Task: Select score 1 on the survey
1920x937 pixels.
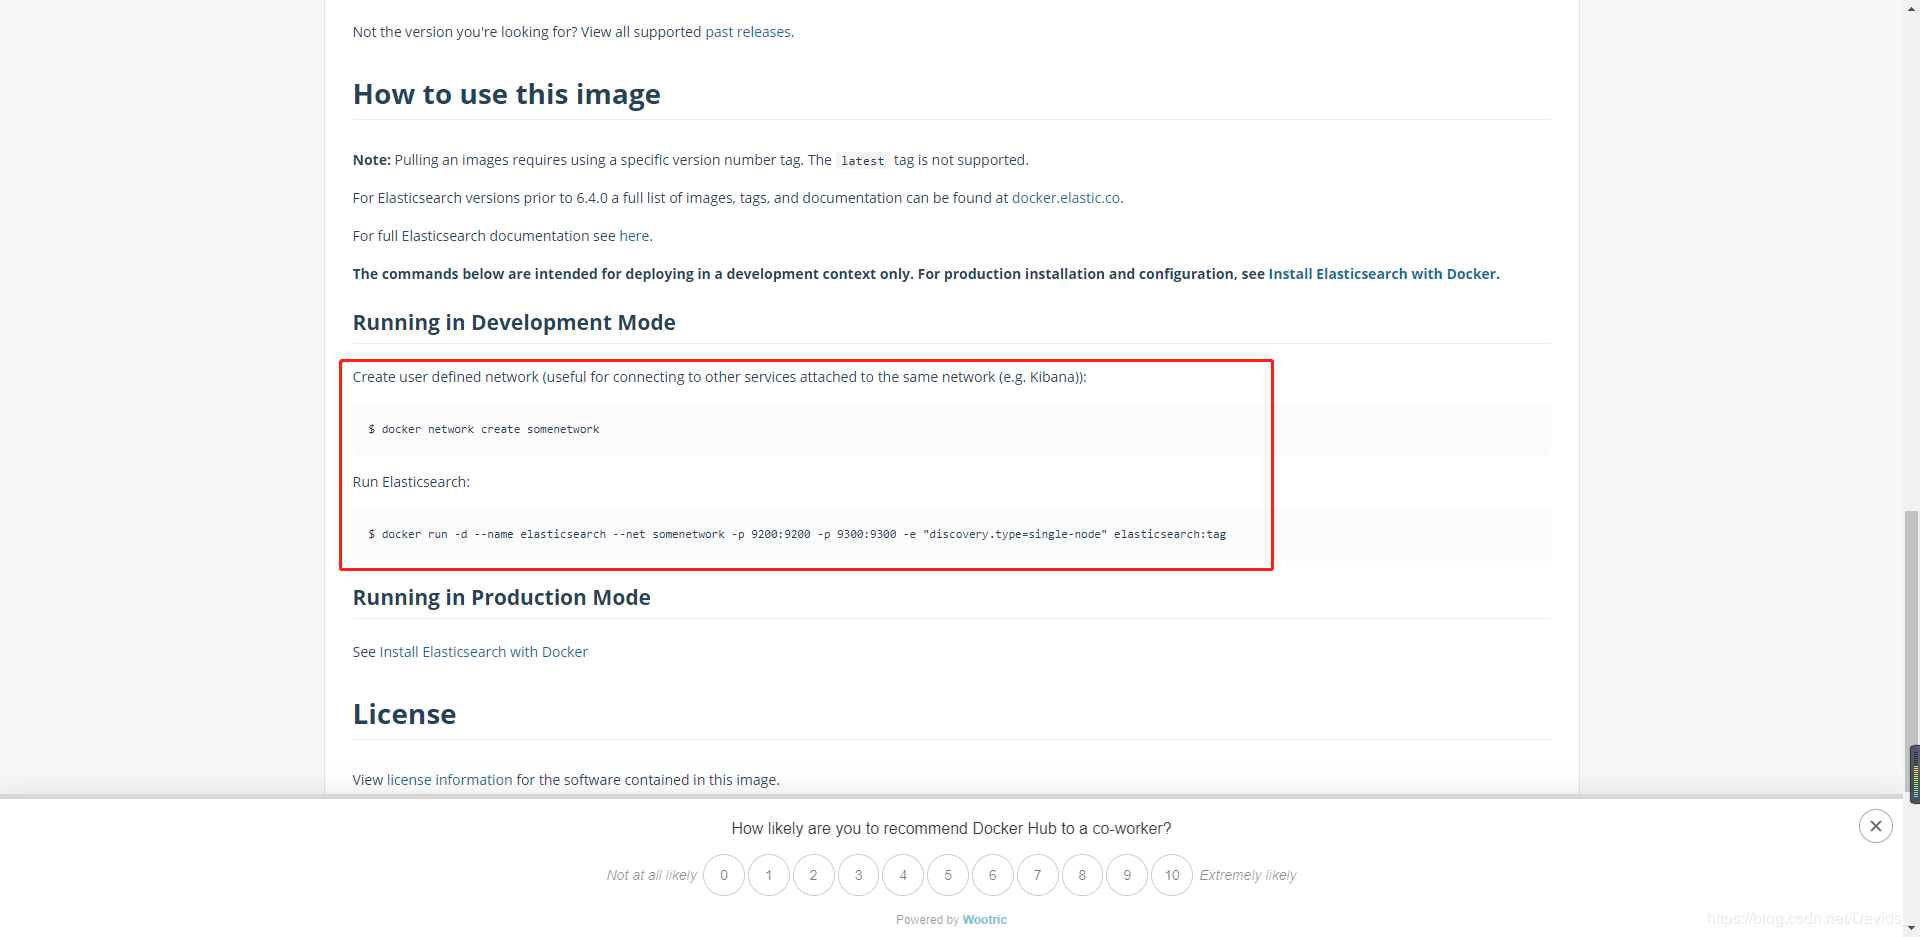Action: [x=768, y=874]
